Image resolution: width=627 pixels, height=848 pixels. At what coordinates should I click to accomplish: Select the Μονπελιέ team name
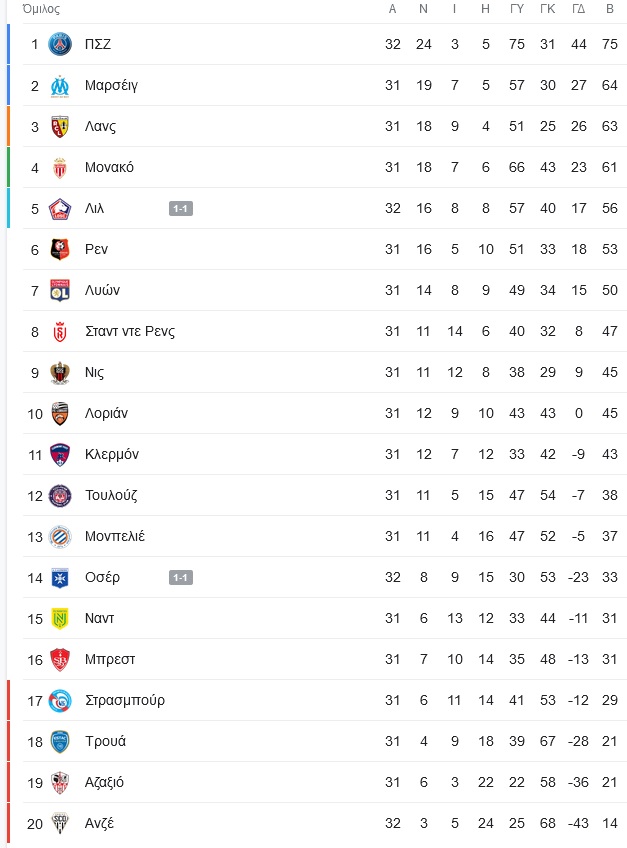click(x=115, y=536)
